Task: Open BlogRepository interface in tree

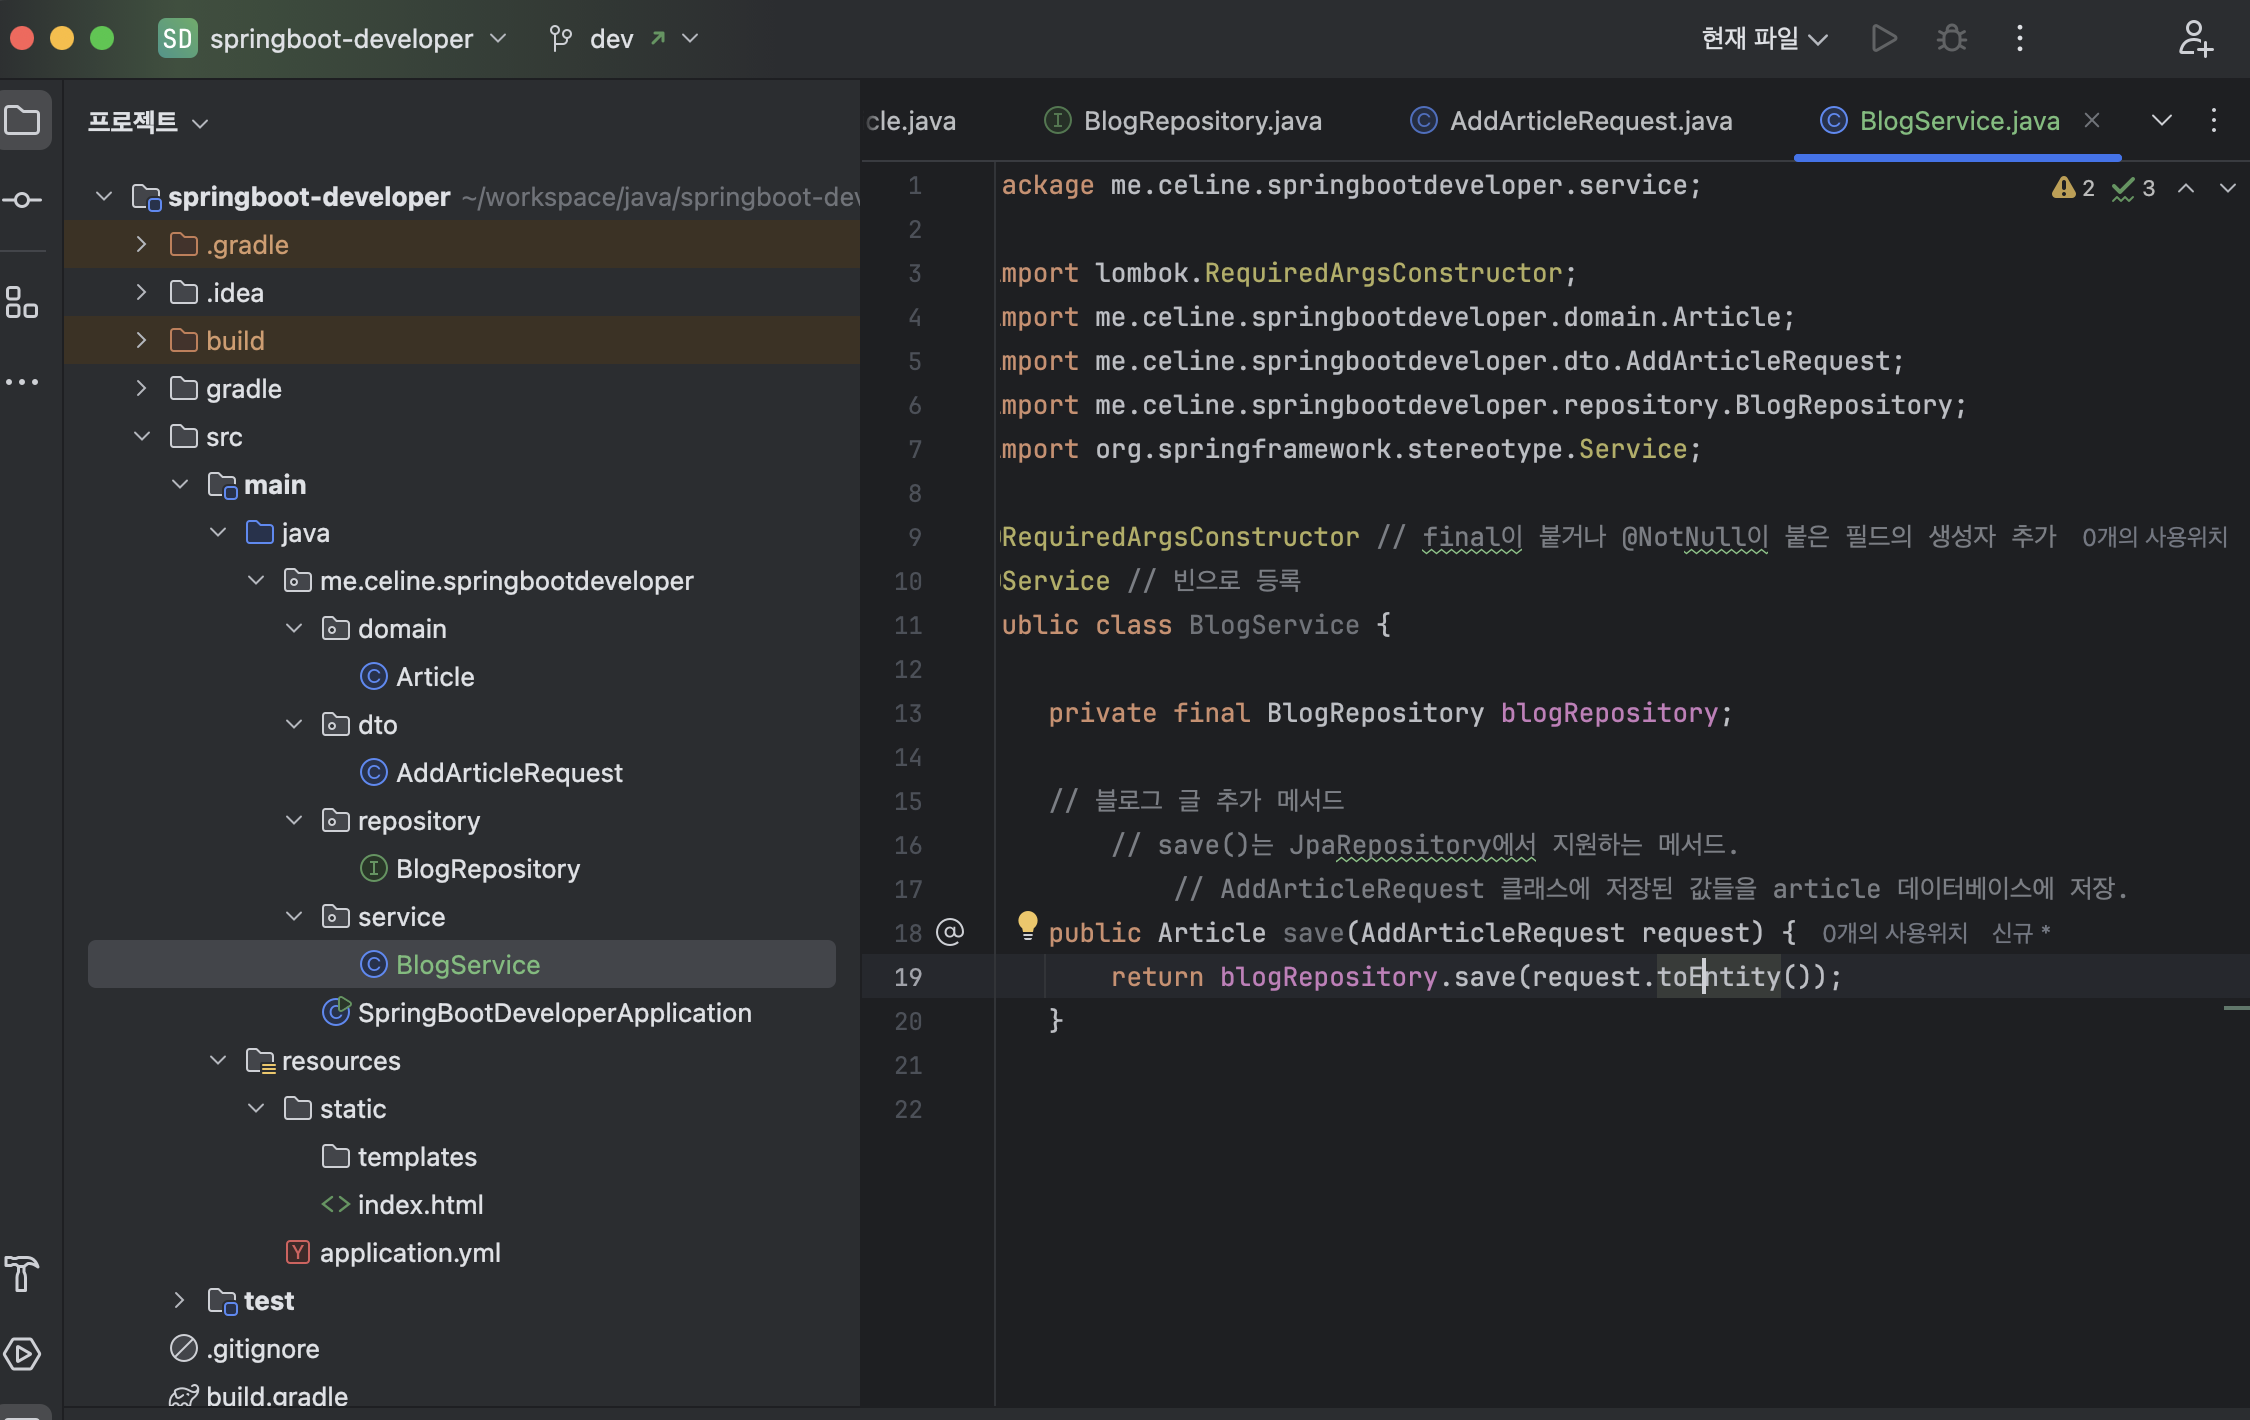Action: (x=470, y=869)
